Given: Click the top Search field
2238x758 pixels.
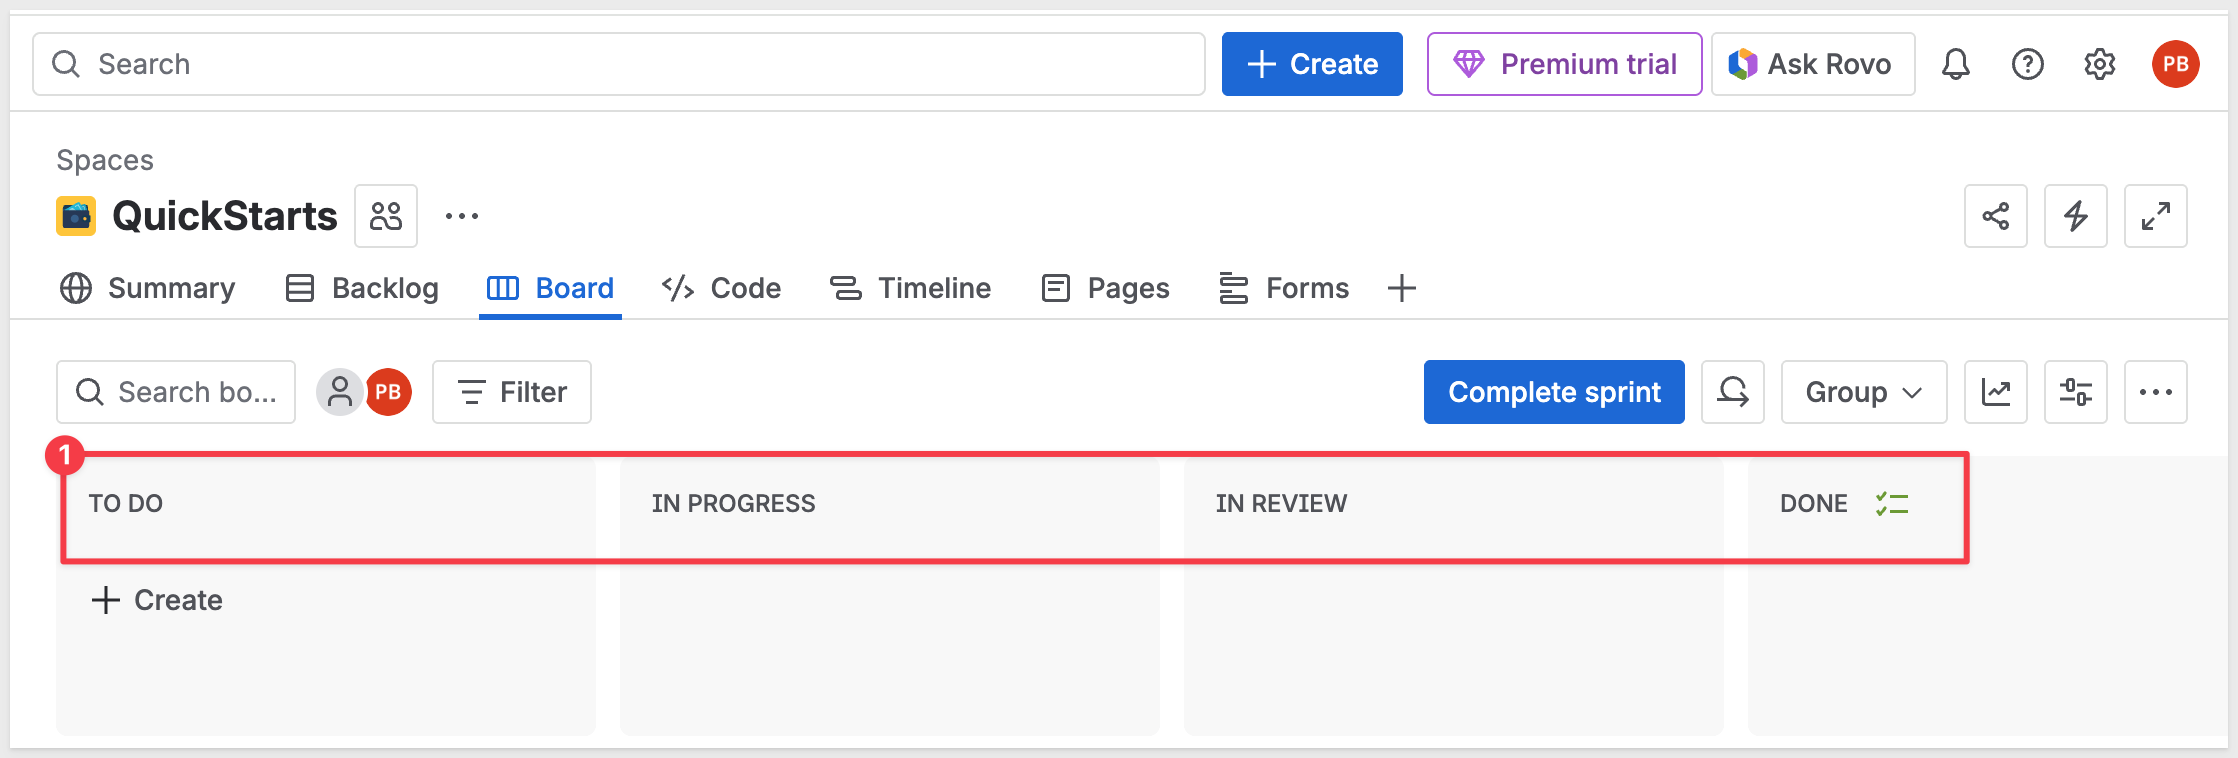Looking at the screenshot, I should 618,64.
